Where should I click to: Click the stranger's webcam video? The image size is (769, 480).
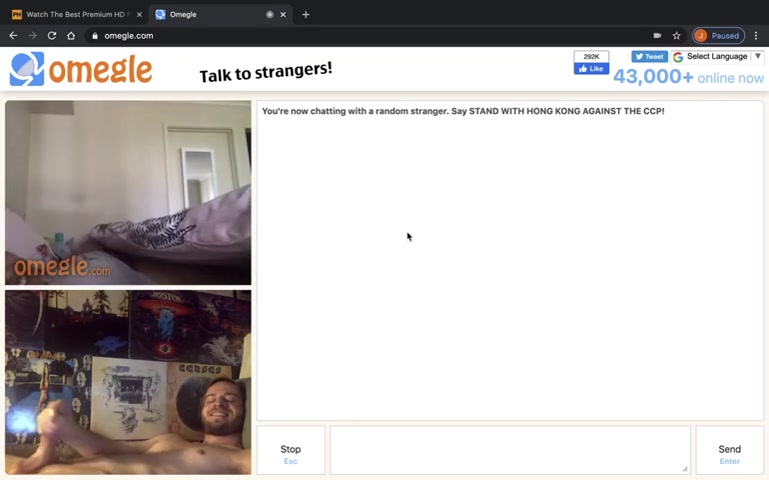click(x=128, y=193)
